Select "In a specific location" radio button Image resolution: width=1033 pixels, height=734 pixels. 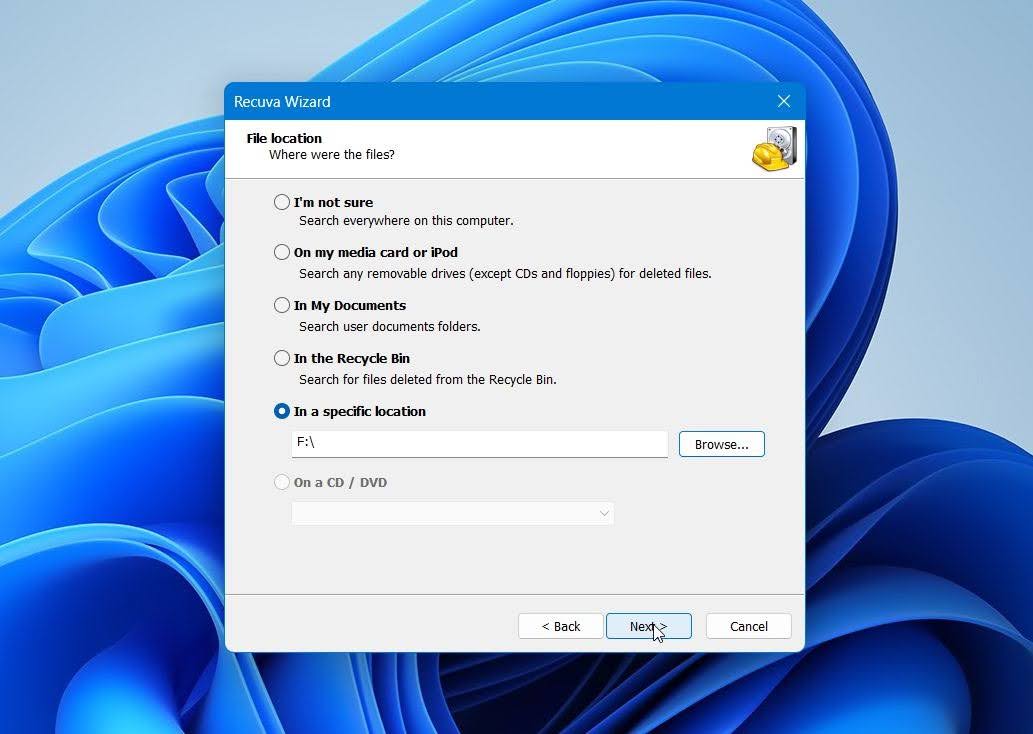pyautogui.click(x=281, y=411)
